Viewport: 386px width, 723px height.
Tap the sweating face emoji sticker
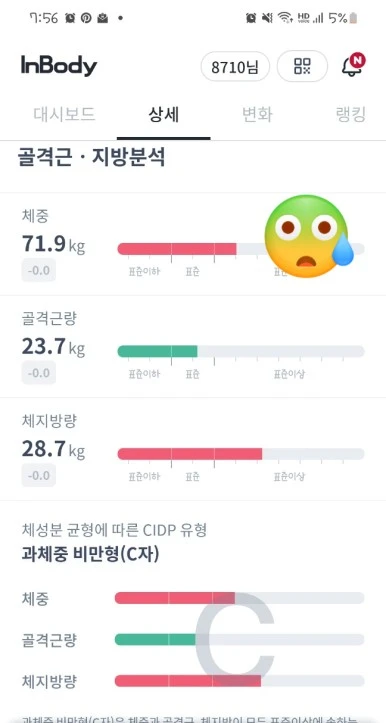(x=309, y=237)
